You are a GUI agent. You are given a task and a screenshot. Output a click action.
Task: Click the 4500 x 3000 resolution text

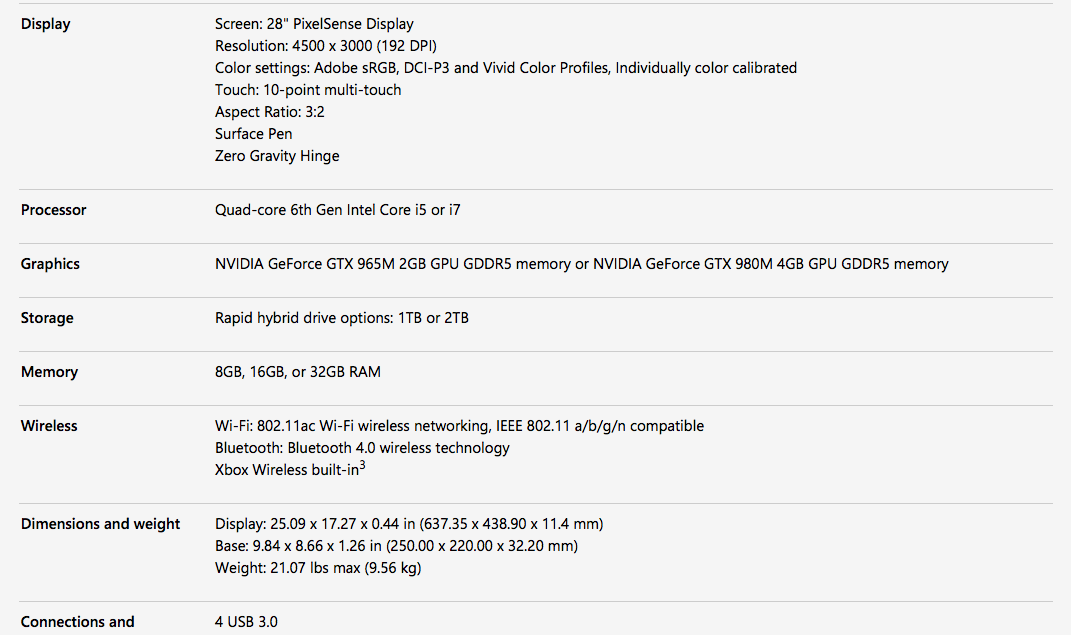(x=326, y=46)
